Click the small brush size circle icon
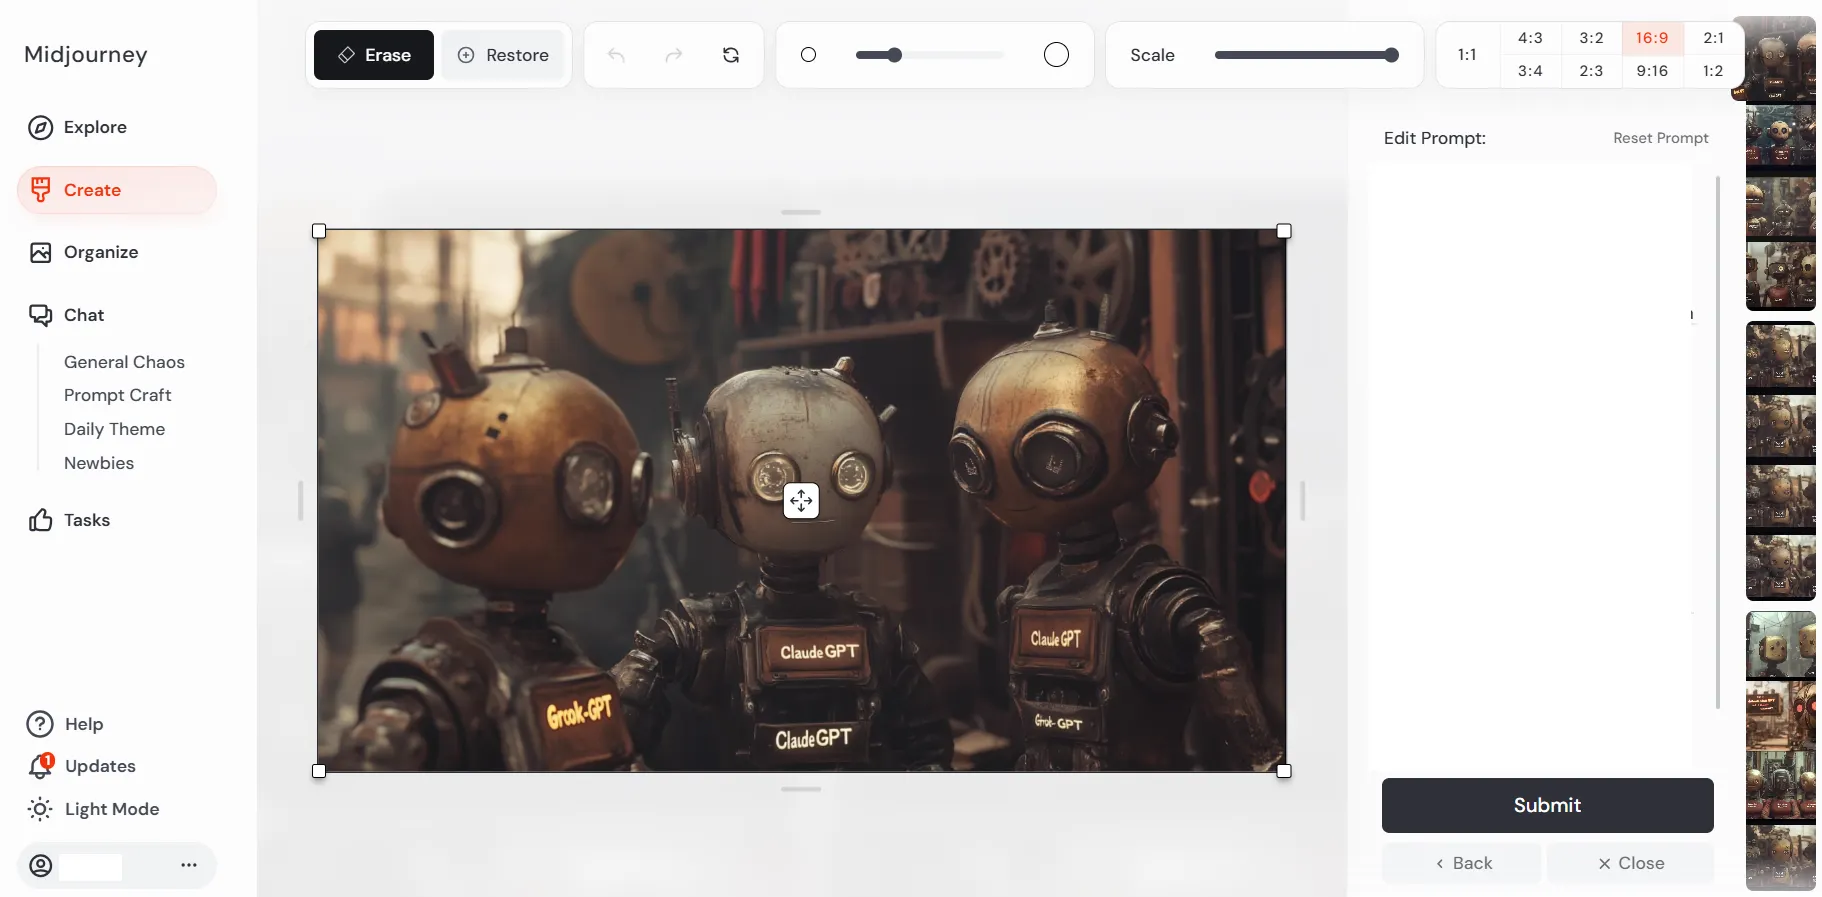The image size is (1822, 897). pyautogui.click(x=809, y=55)
